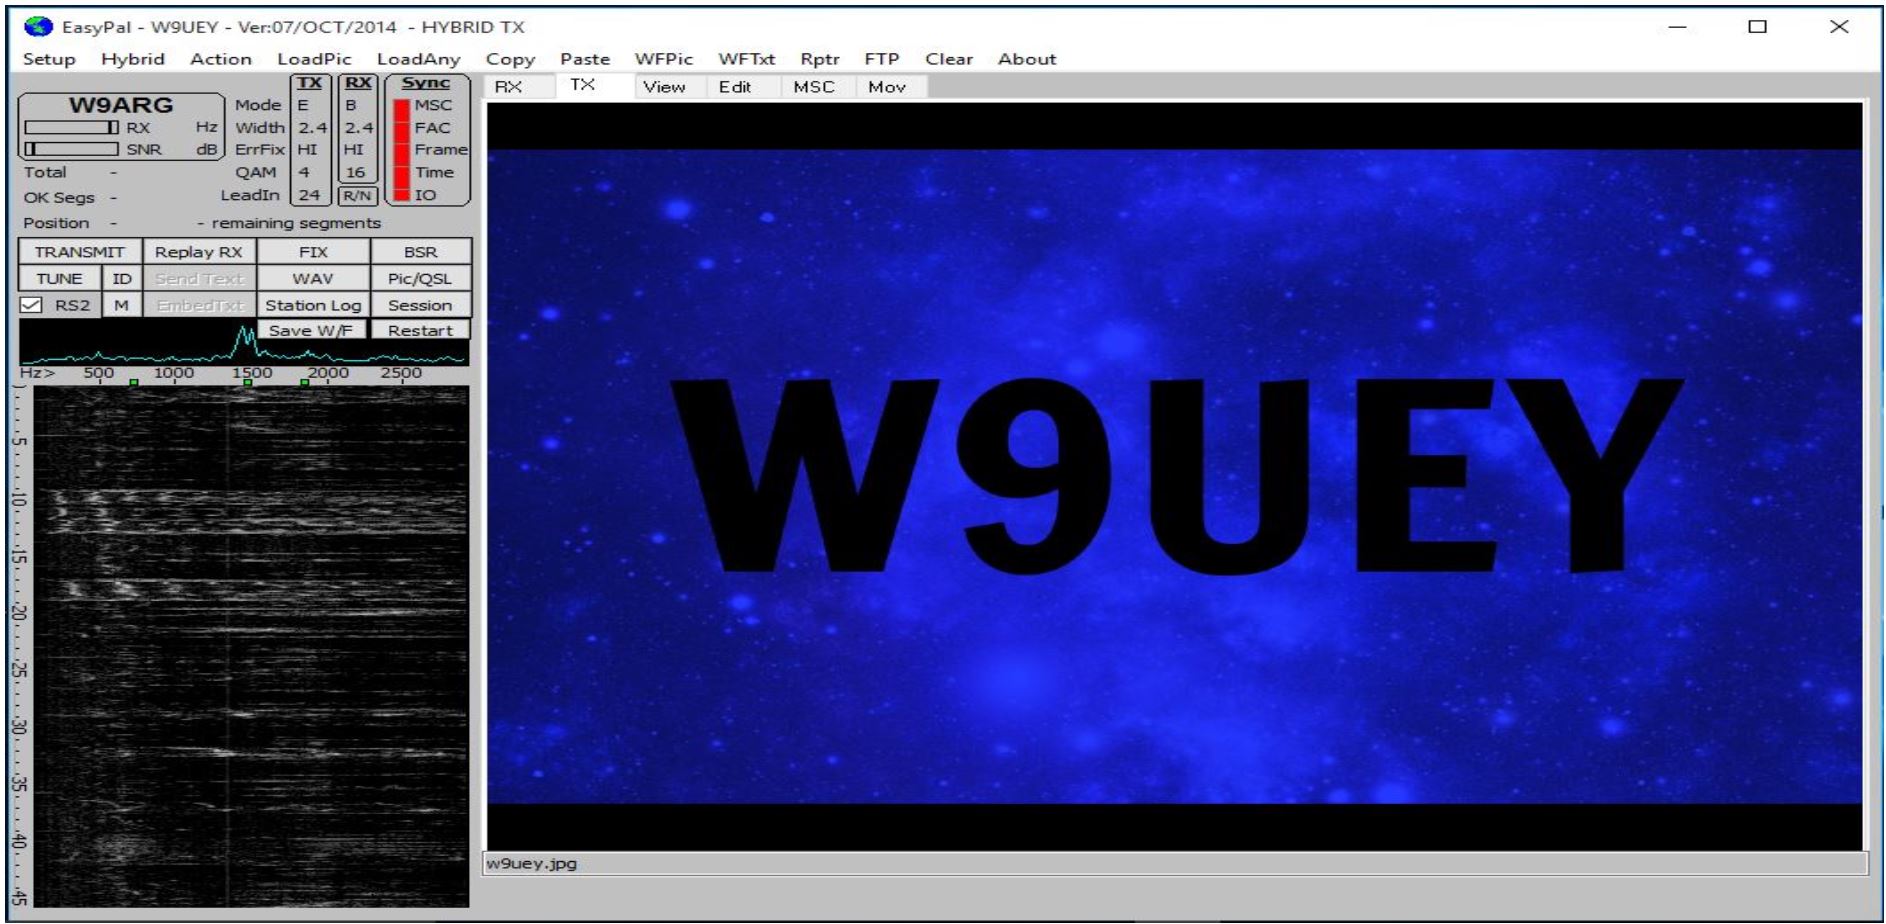Open the Station Log

(313, 305)
